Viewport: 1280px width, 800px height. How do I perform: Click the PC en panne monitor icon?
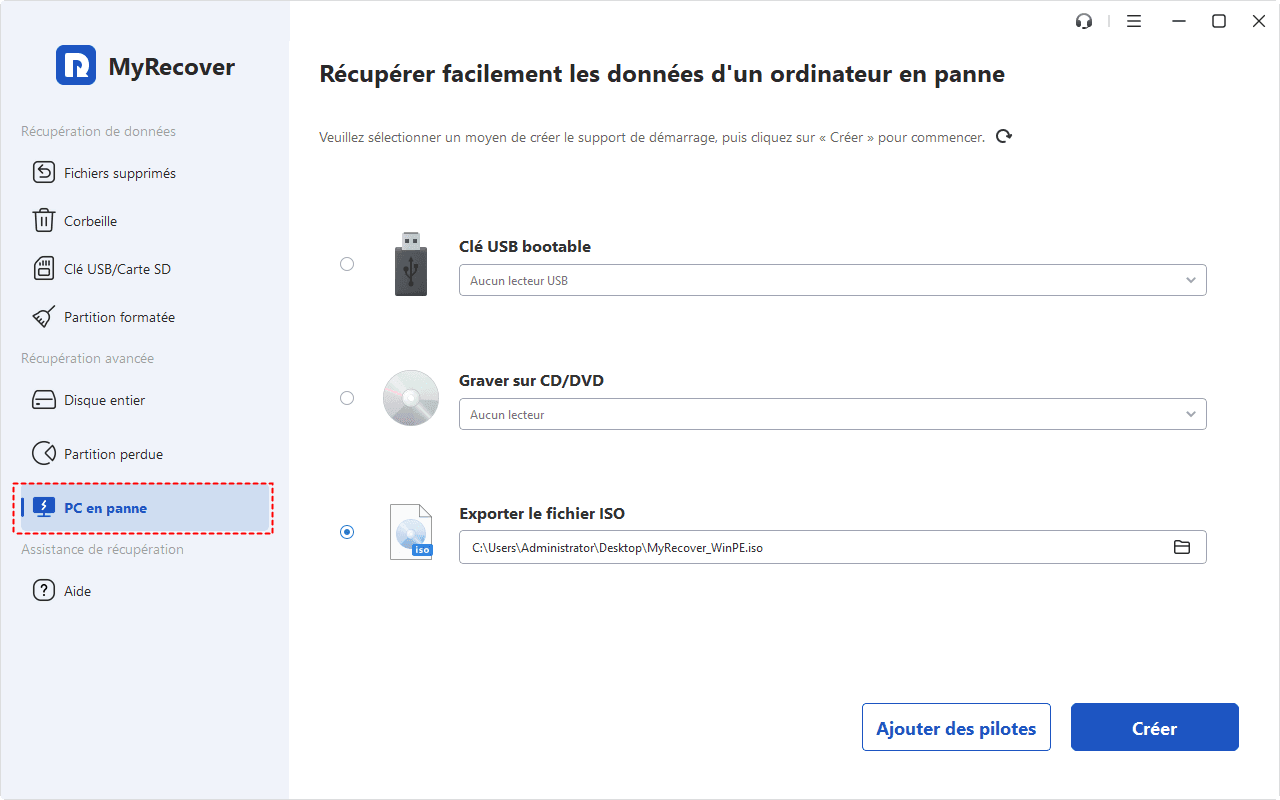tap(44, 508)
